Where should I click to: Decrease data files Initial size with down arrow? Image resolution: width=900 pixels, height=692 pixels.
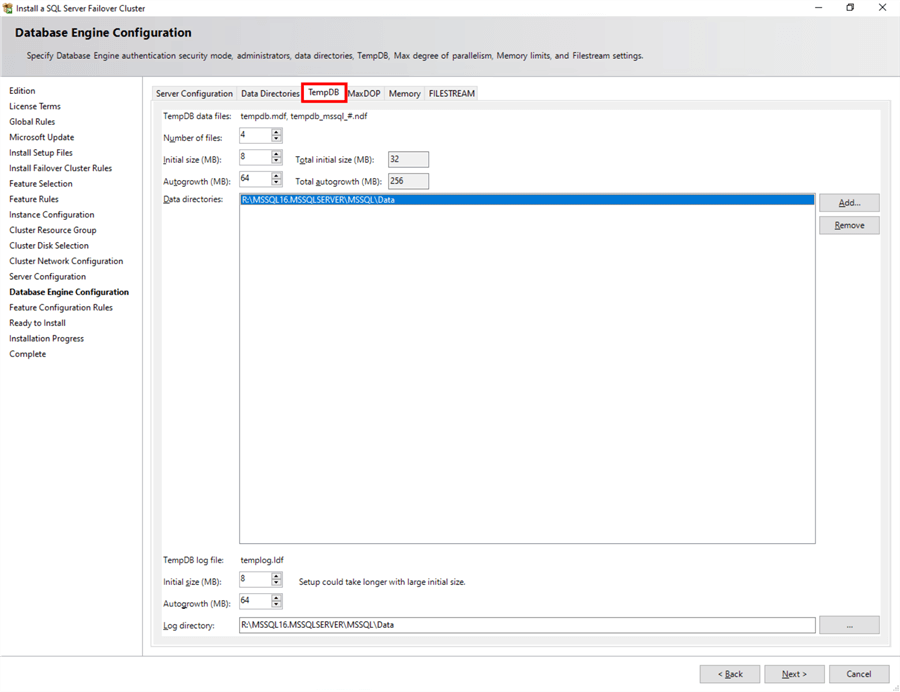point(277,161)
